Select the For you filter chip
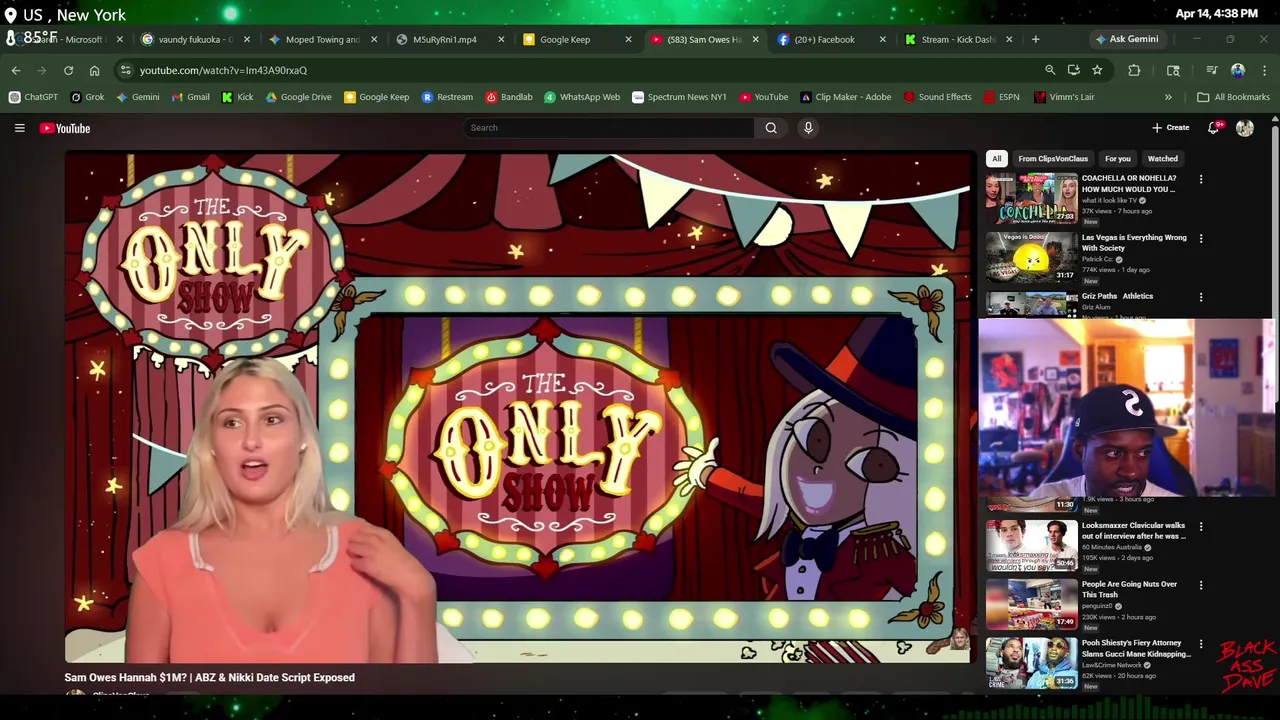1280x720 pixels. pos(1117,158)
